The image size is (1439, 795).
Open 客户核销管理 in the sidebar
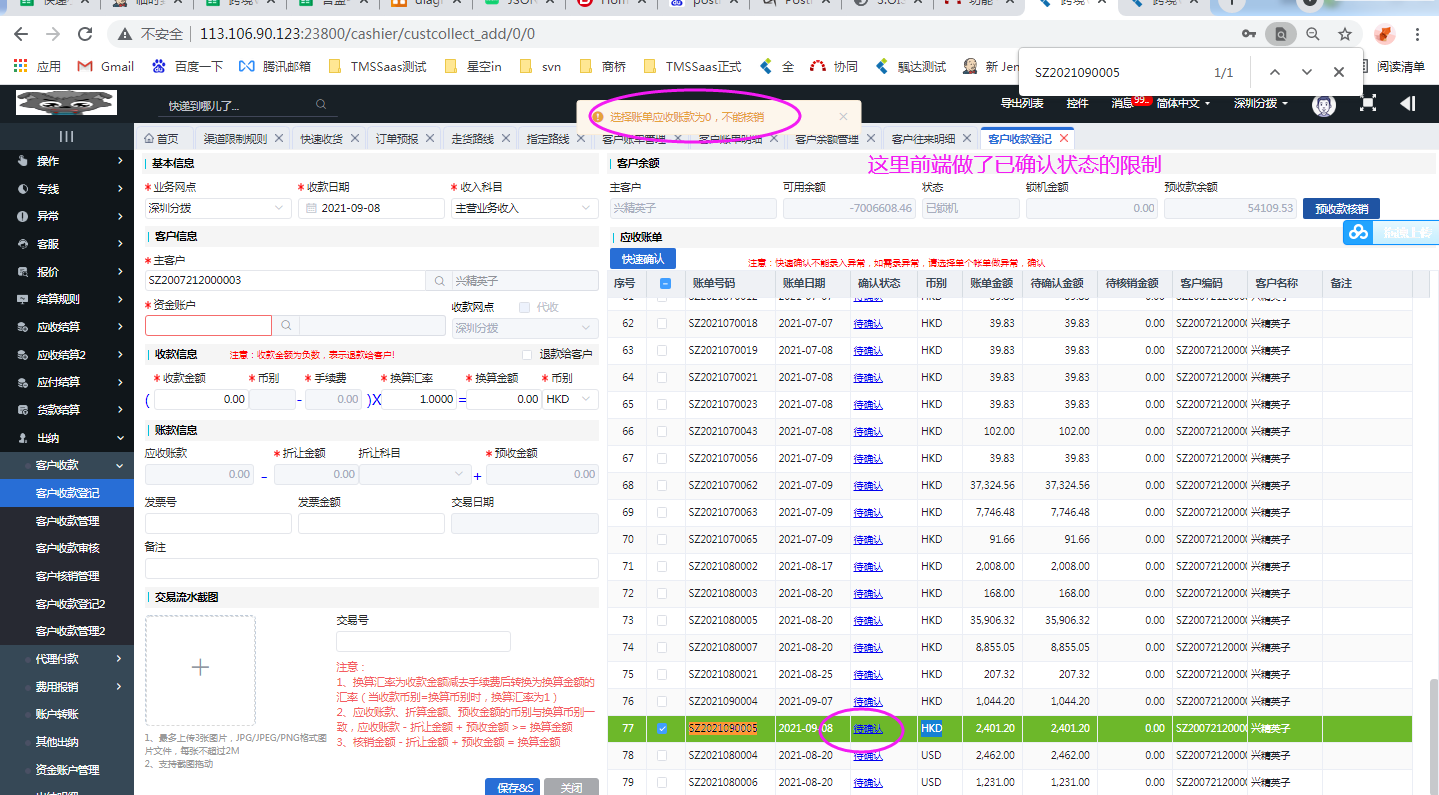point(67,576)
